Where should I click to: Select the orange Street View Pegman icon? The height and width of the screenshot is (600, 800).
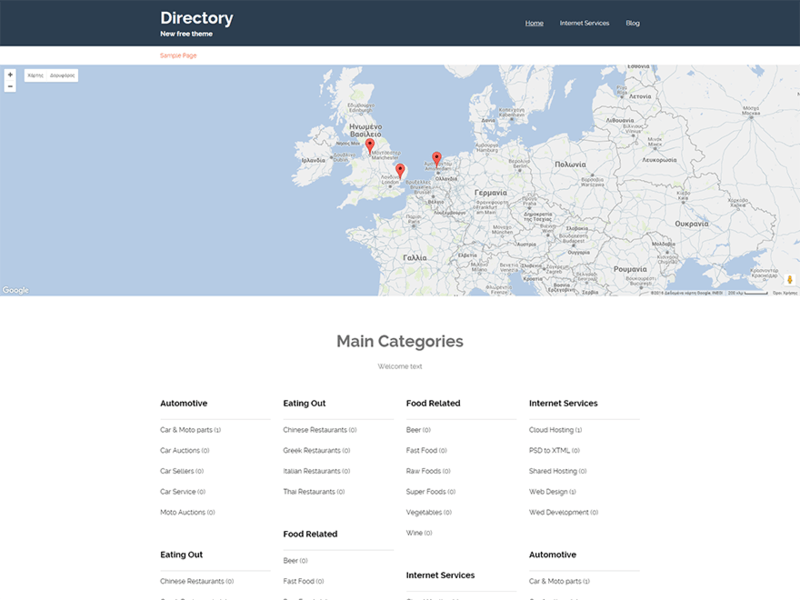(x=789, y=281)
